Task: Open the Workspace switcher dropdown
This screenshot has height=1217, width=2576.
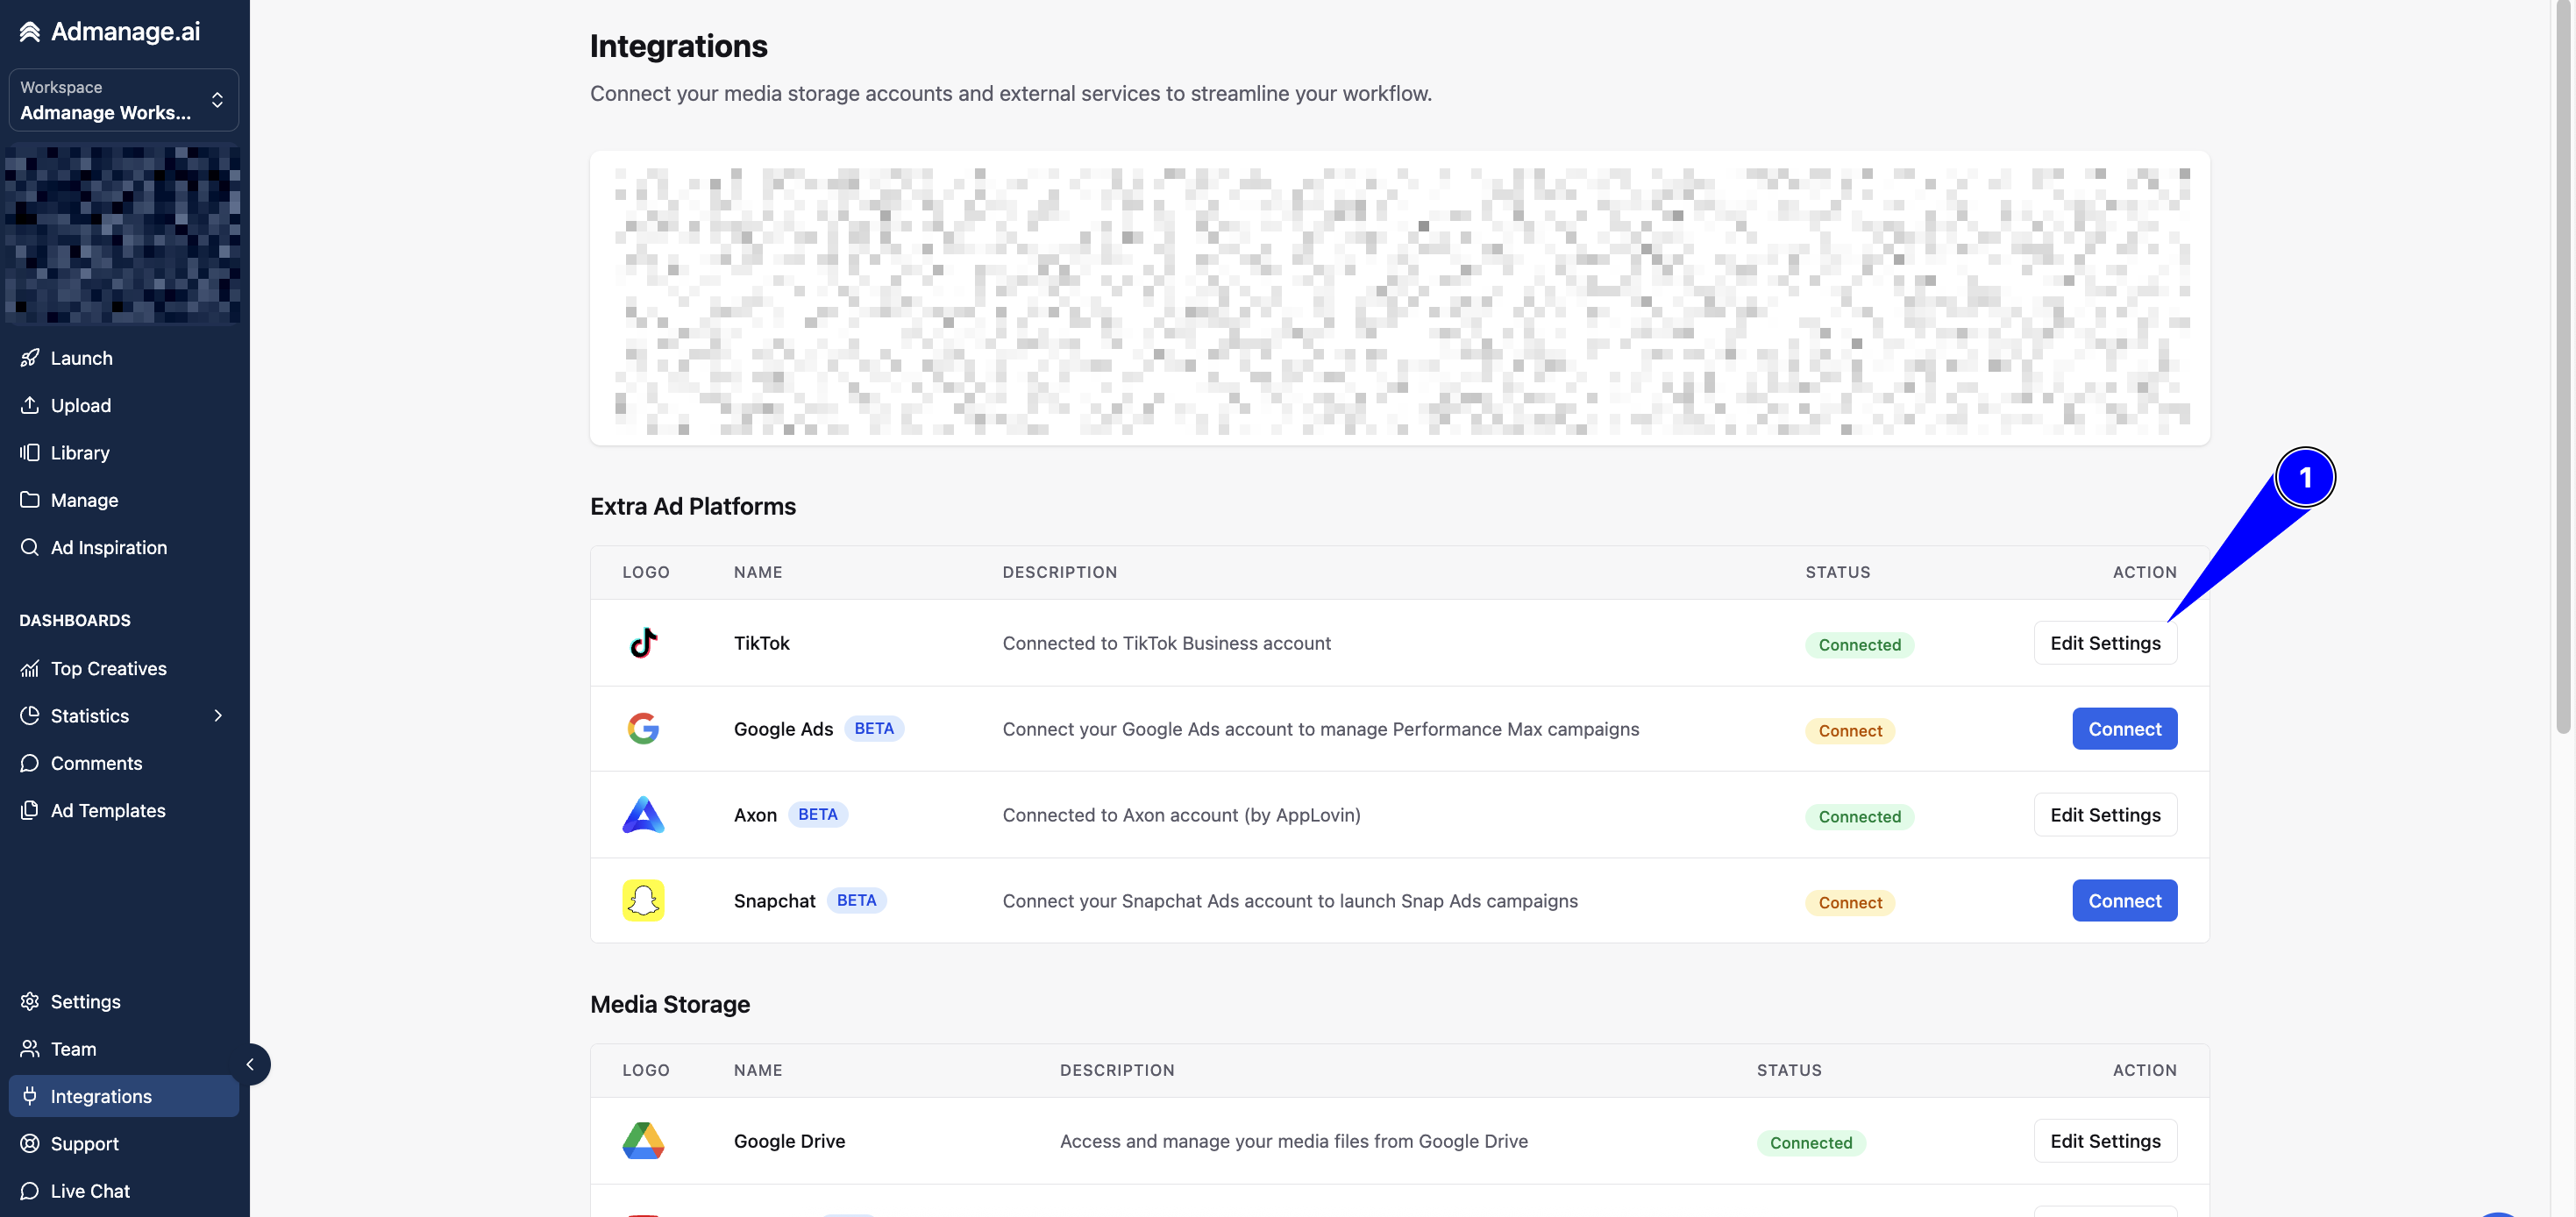Action: [x=124, y=100]
